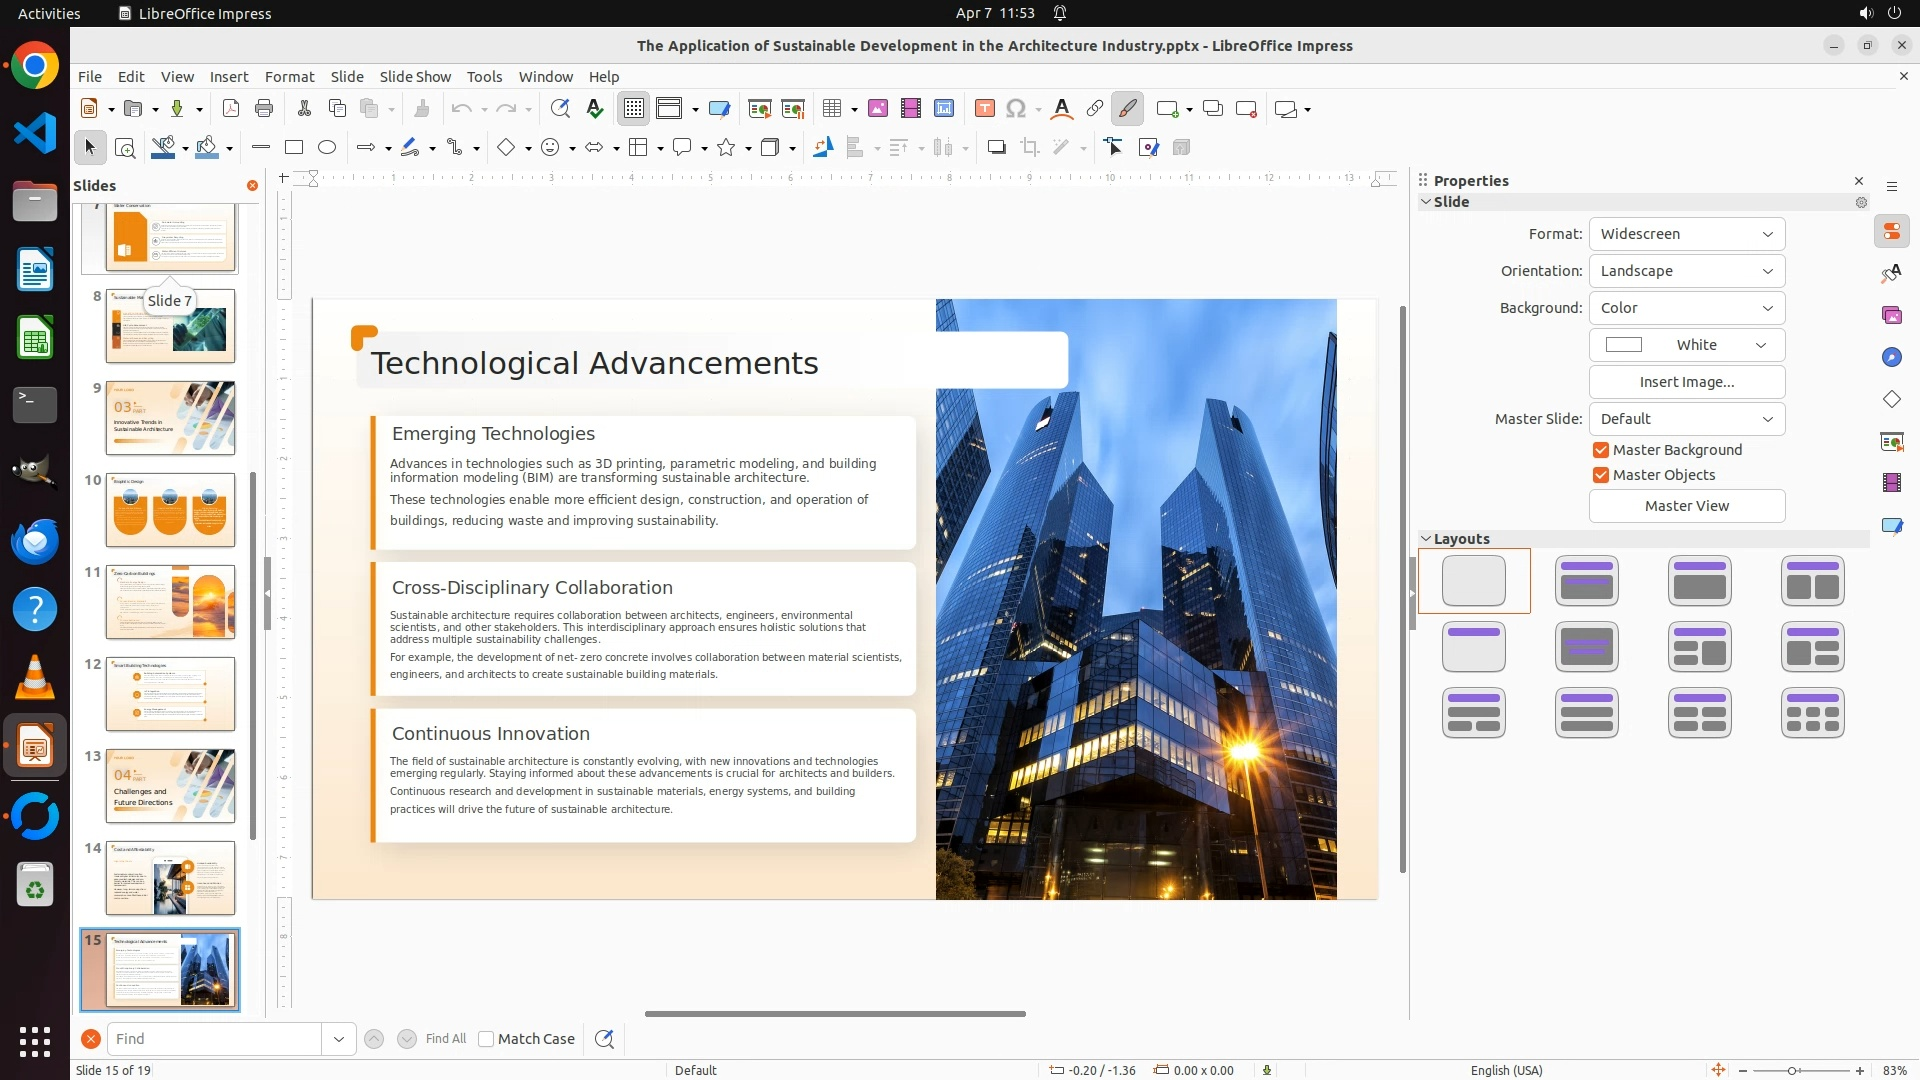
Task: Open the sidebar Gallery panel icon
Action: click(1891, 315)
